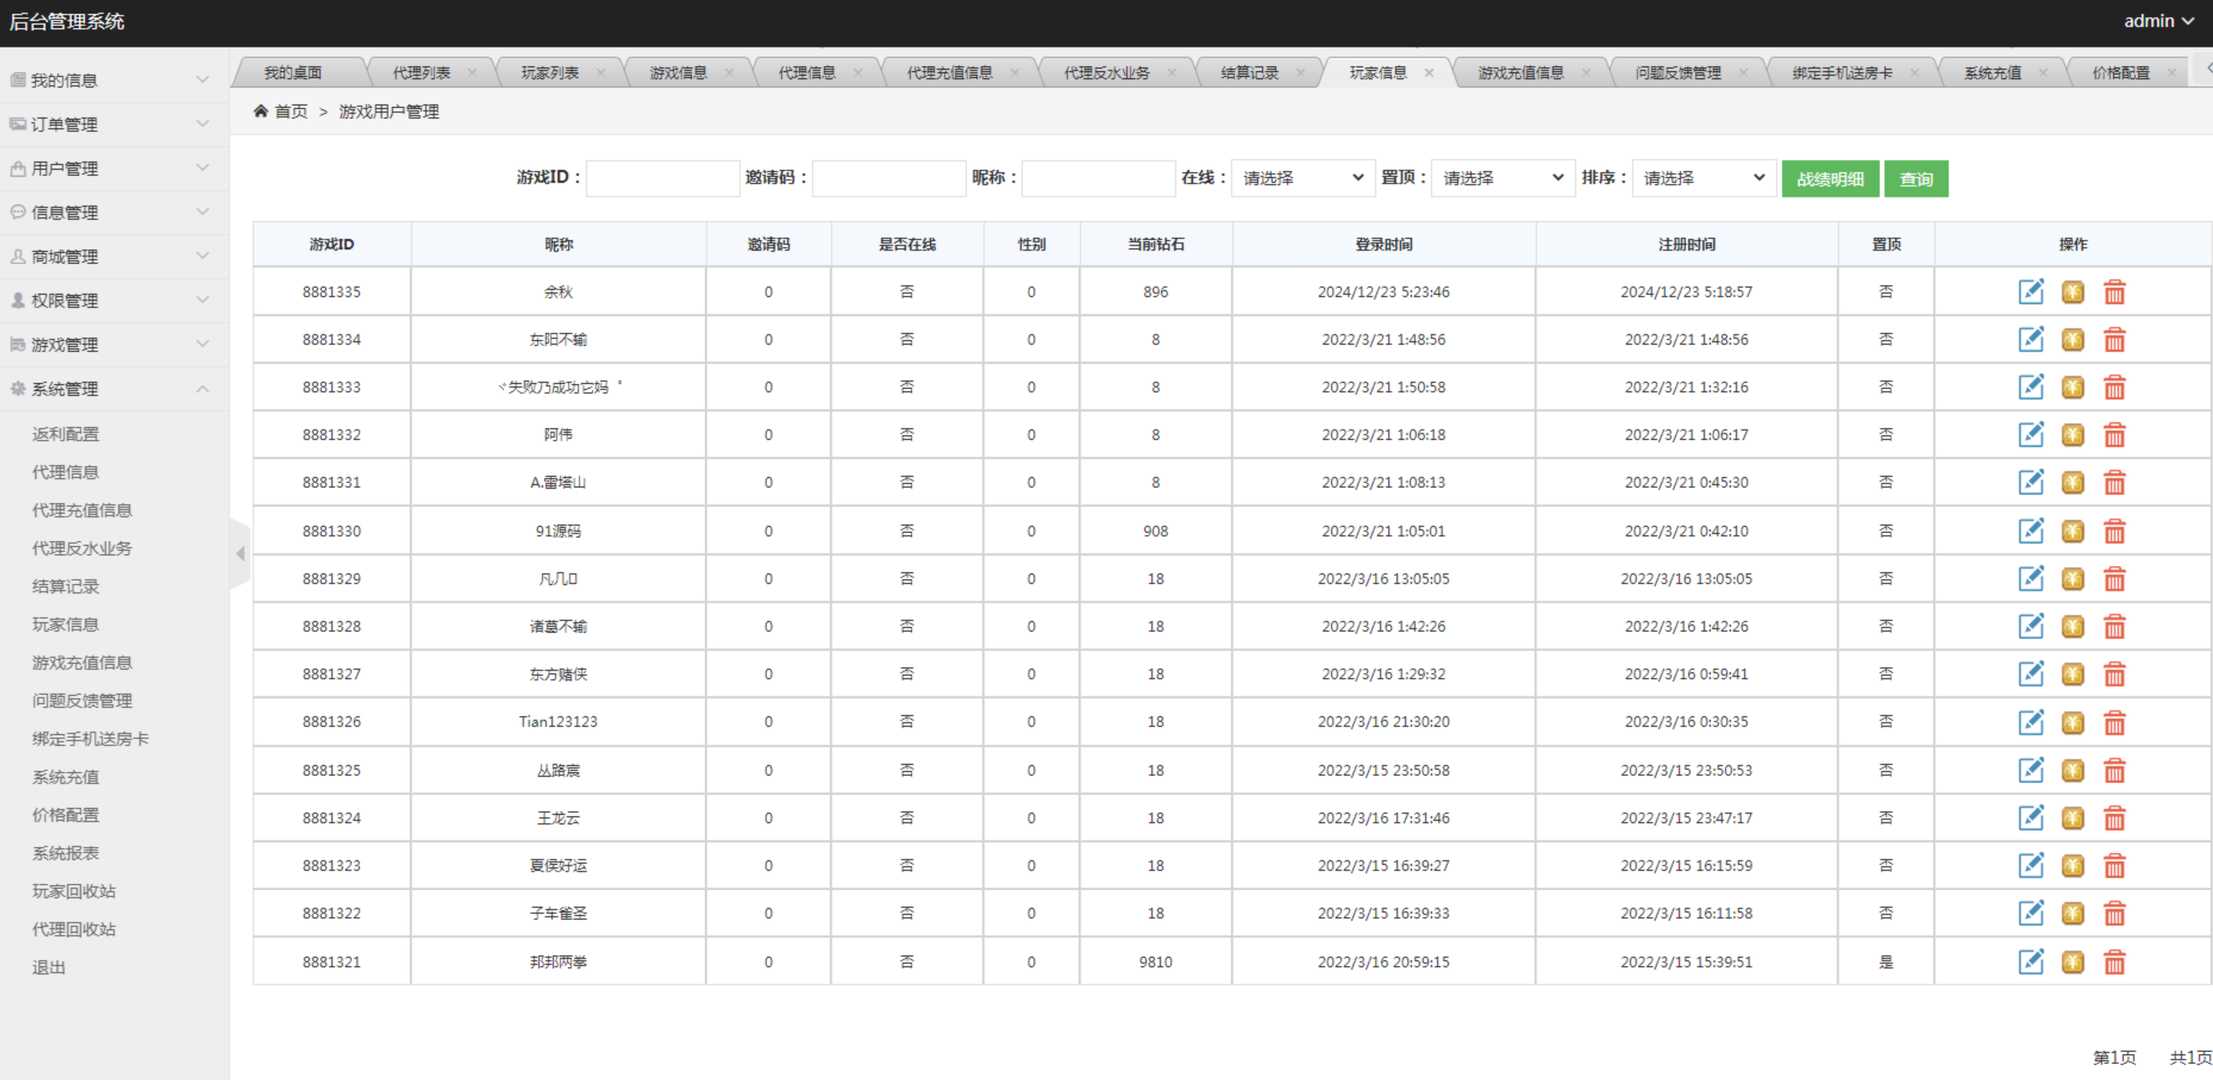Focus the 游戏ID search input field
This screenshot has width=2213, height=1080.
pos(662,178)
